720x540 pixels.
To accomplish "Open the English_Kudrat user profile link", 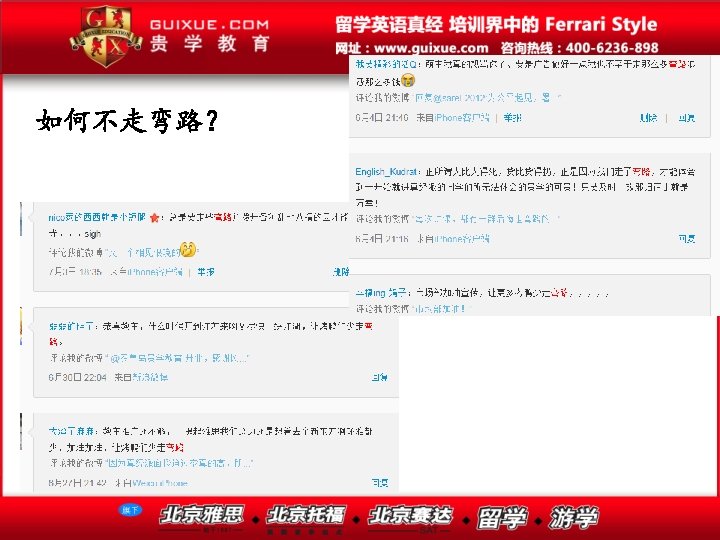I will click(386, 172).
